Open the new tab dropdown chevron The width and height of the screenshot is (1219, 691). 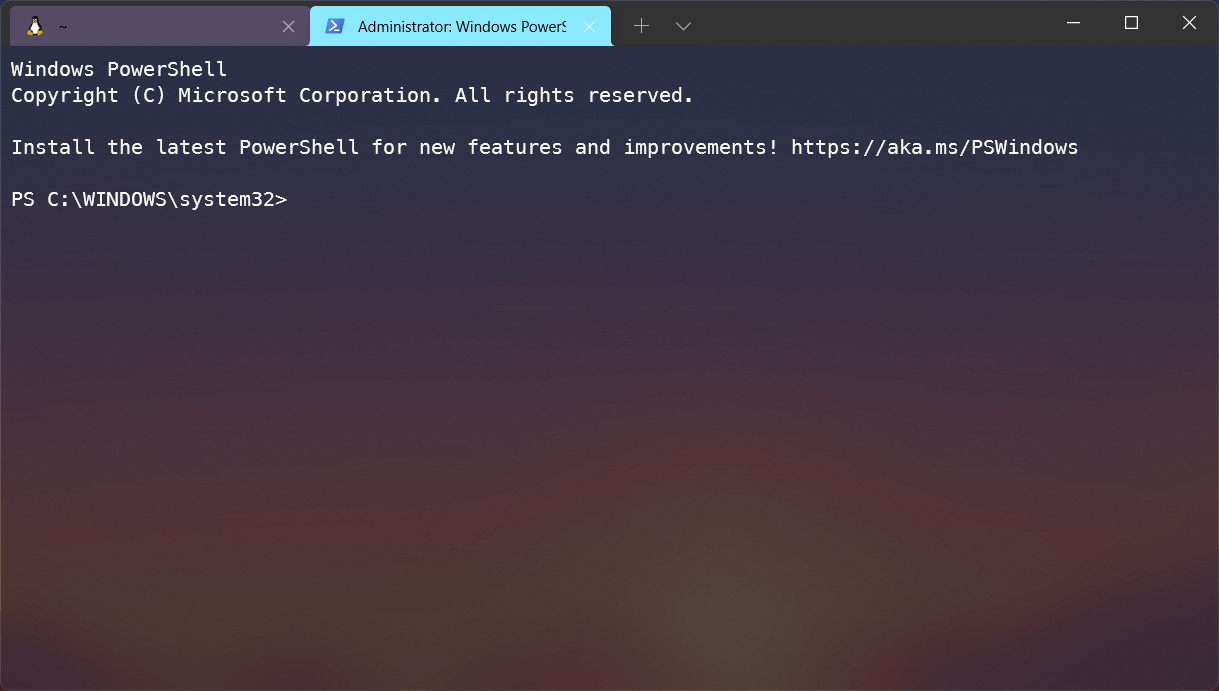tap(683, 25)
